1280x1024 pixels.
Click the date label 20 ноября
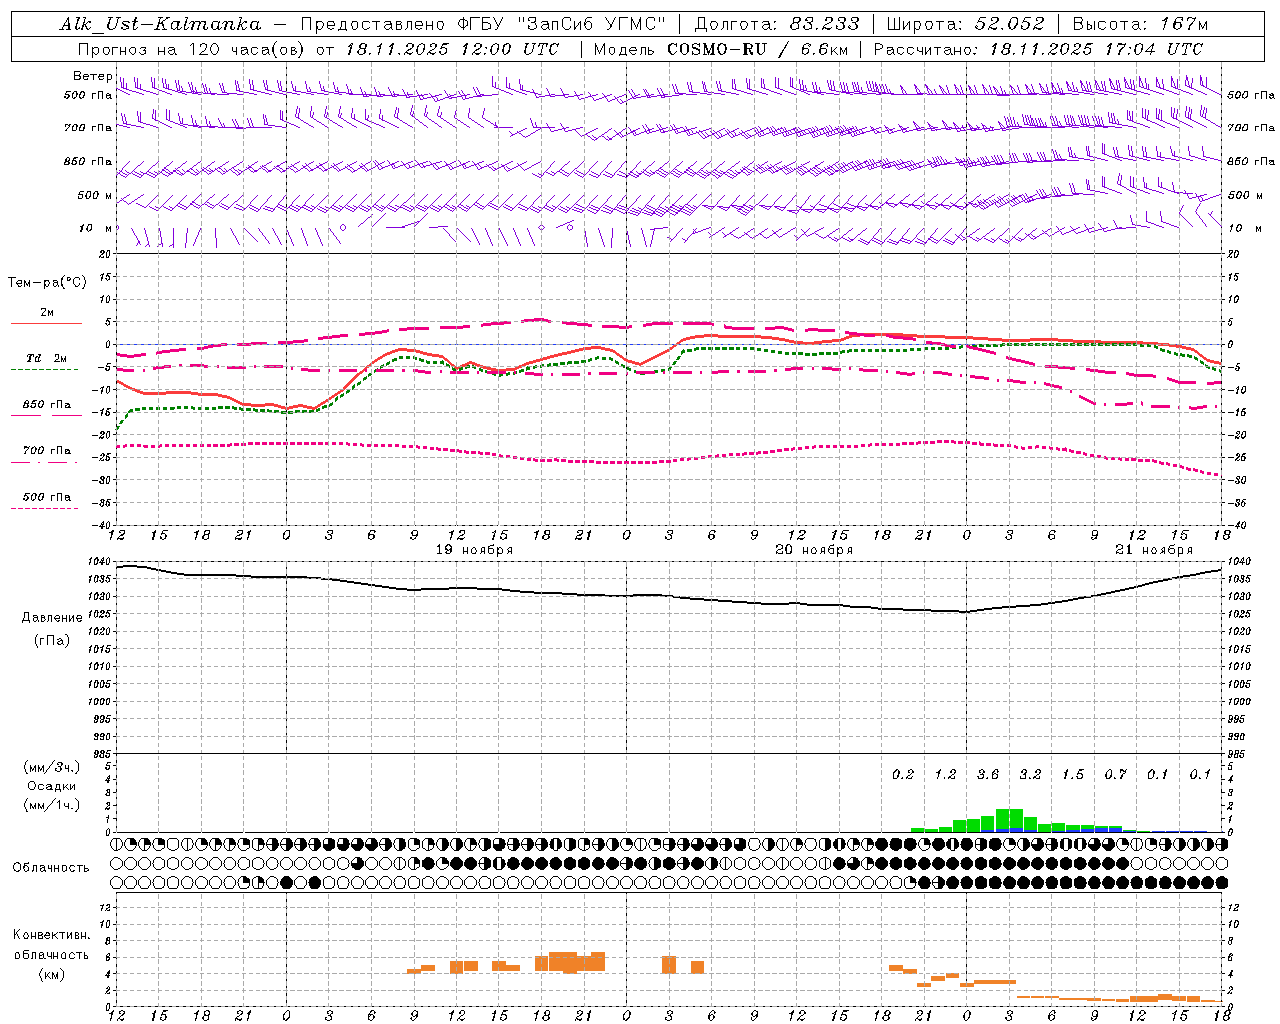tap(814, 550)
